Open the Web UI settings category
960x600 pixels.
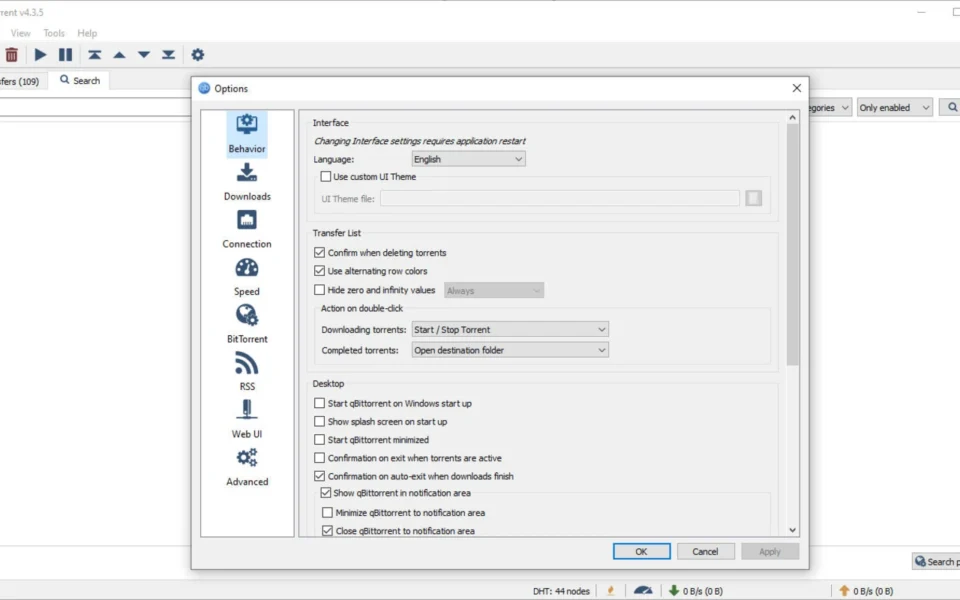click(x=247, y=419)
